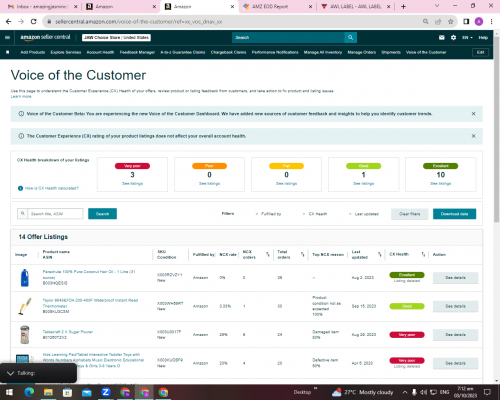The width and height of the screenshot is (500, 400).
Task: Sort by Last updated column arrows
Action: coord(379,254)
